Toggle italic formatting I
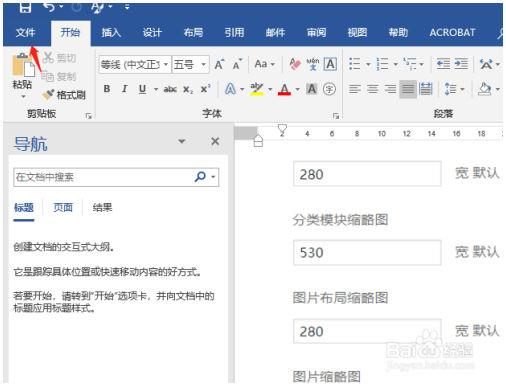The image size is (506, 386). click(124, 89)
